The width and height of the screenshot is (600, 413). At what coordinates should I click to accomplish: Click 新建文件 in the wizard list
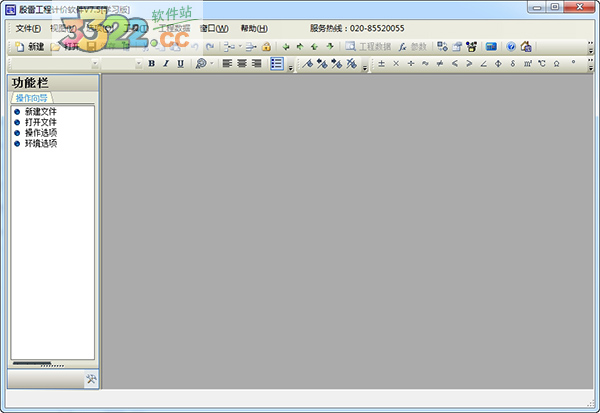tap(41, 111)
